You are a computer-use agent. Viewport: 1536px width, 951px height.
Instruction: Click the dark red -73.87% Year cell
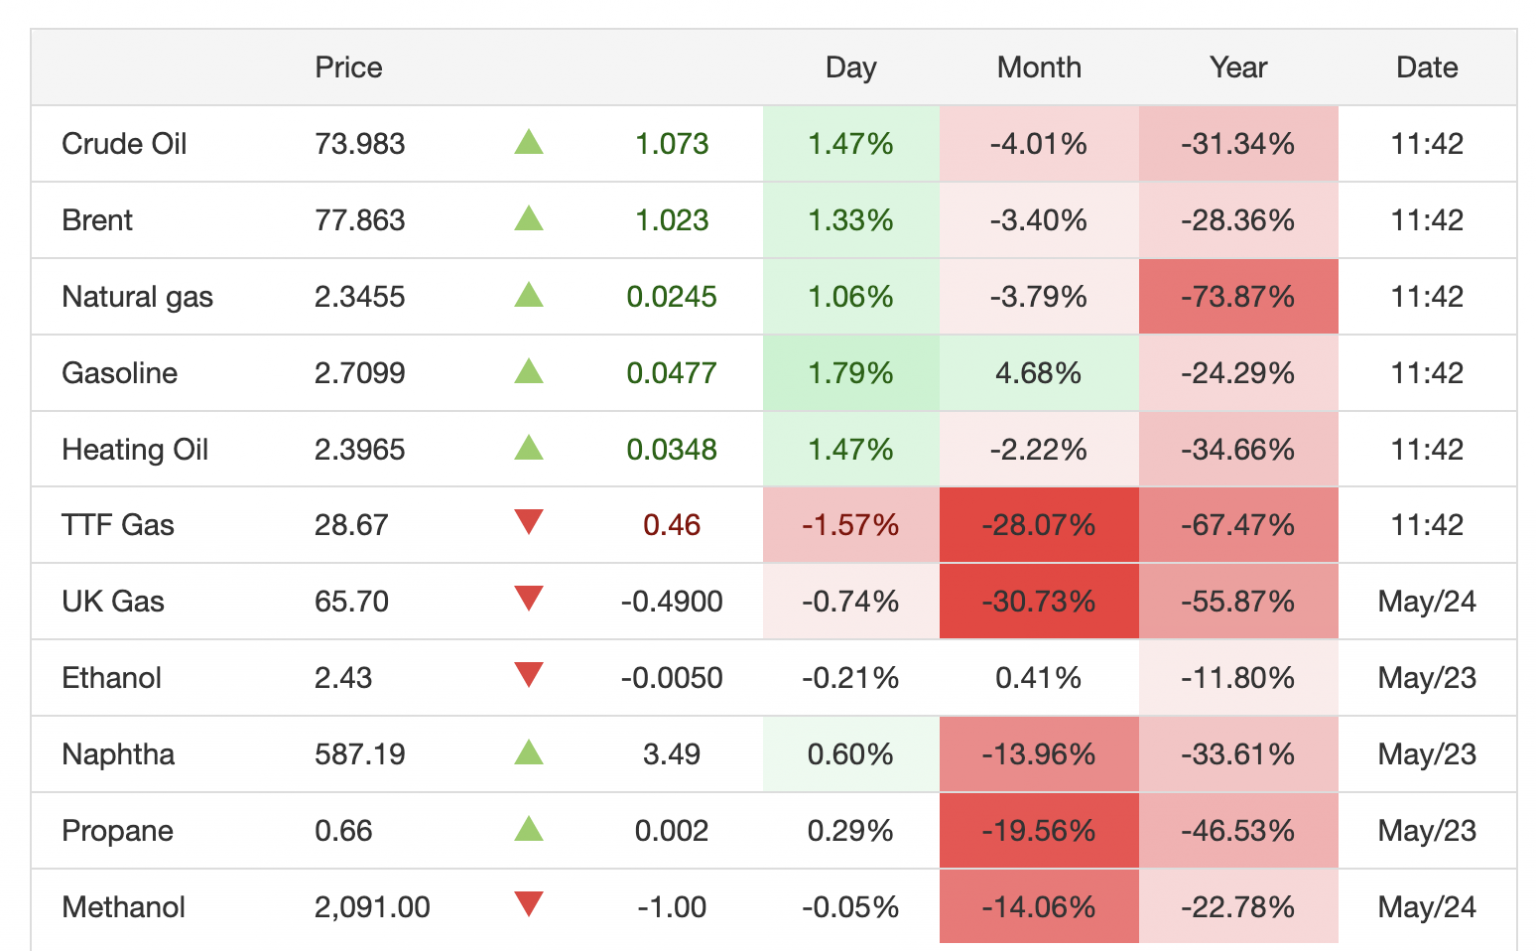click(x=1237, y=296)
